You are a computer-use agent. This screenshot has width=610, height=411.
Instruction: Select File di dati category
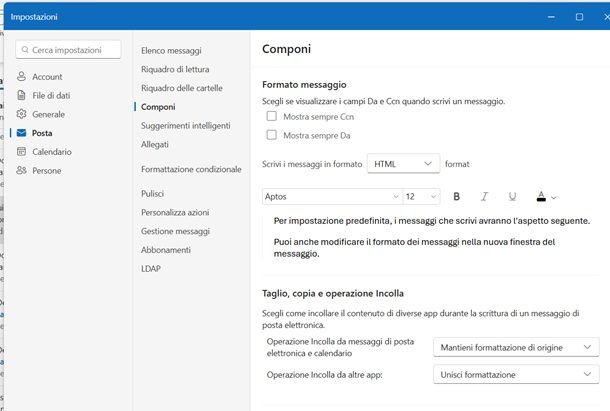51,95
